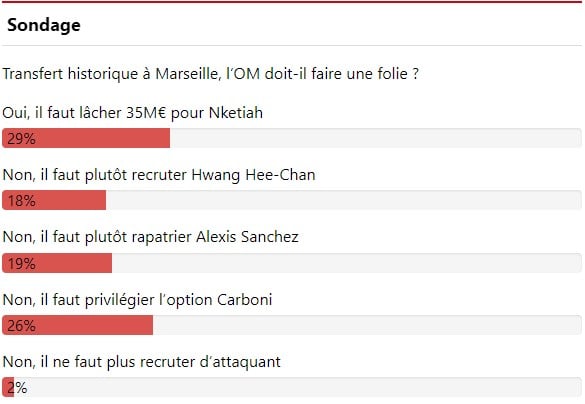
Task: Click the grey unfilled part of Carboni bar
Action: pyautogui.click(x=367, y=325)
